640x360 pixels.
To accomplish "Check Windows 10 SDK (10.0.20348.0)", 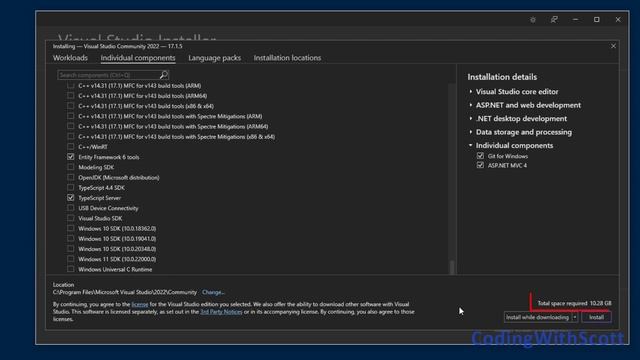I will click(71, 249).
